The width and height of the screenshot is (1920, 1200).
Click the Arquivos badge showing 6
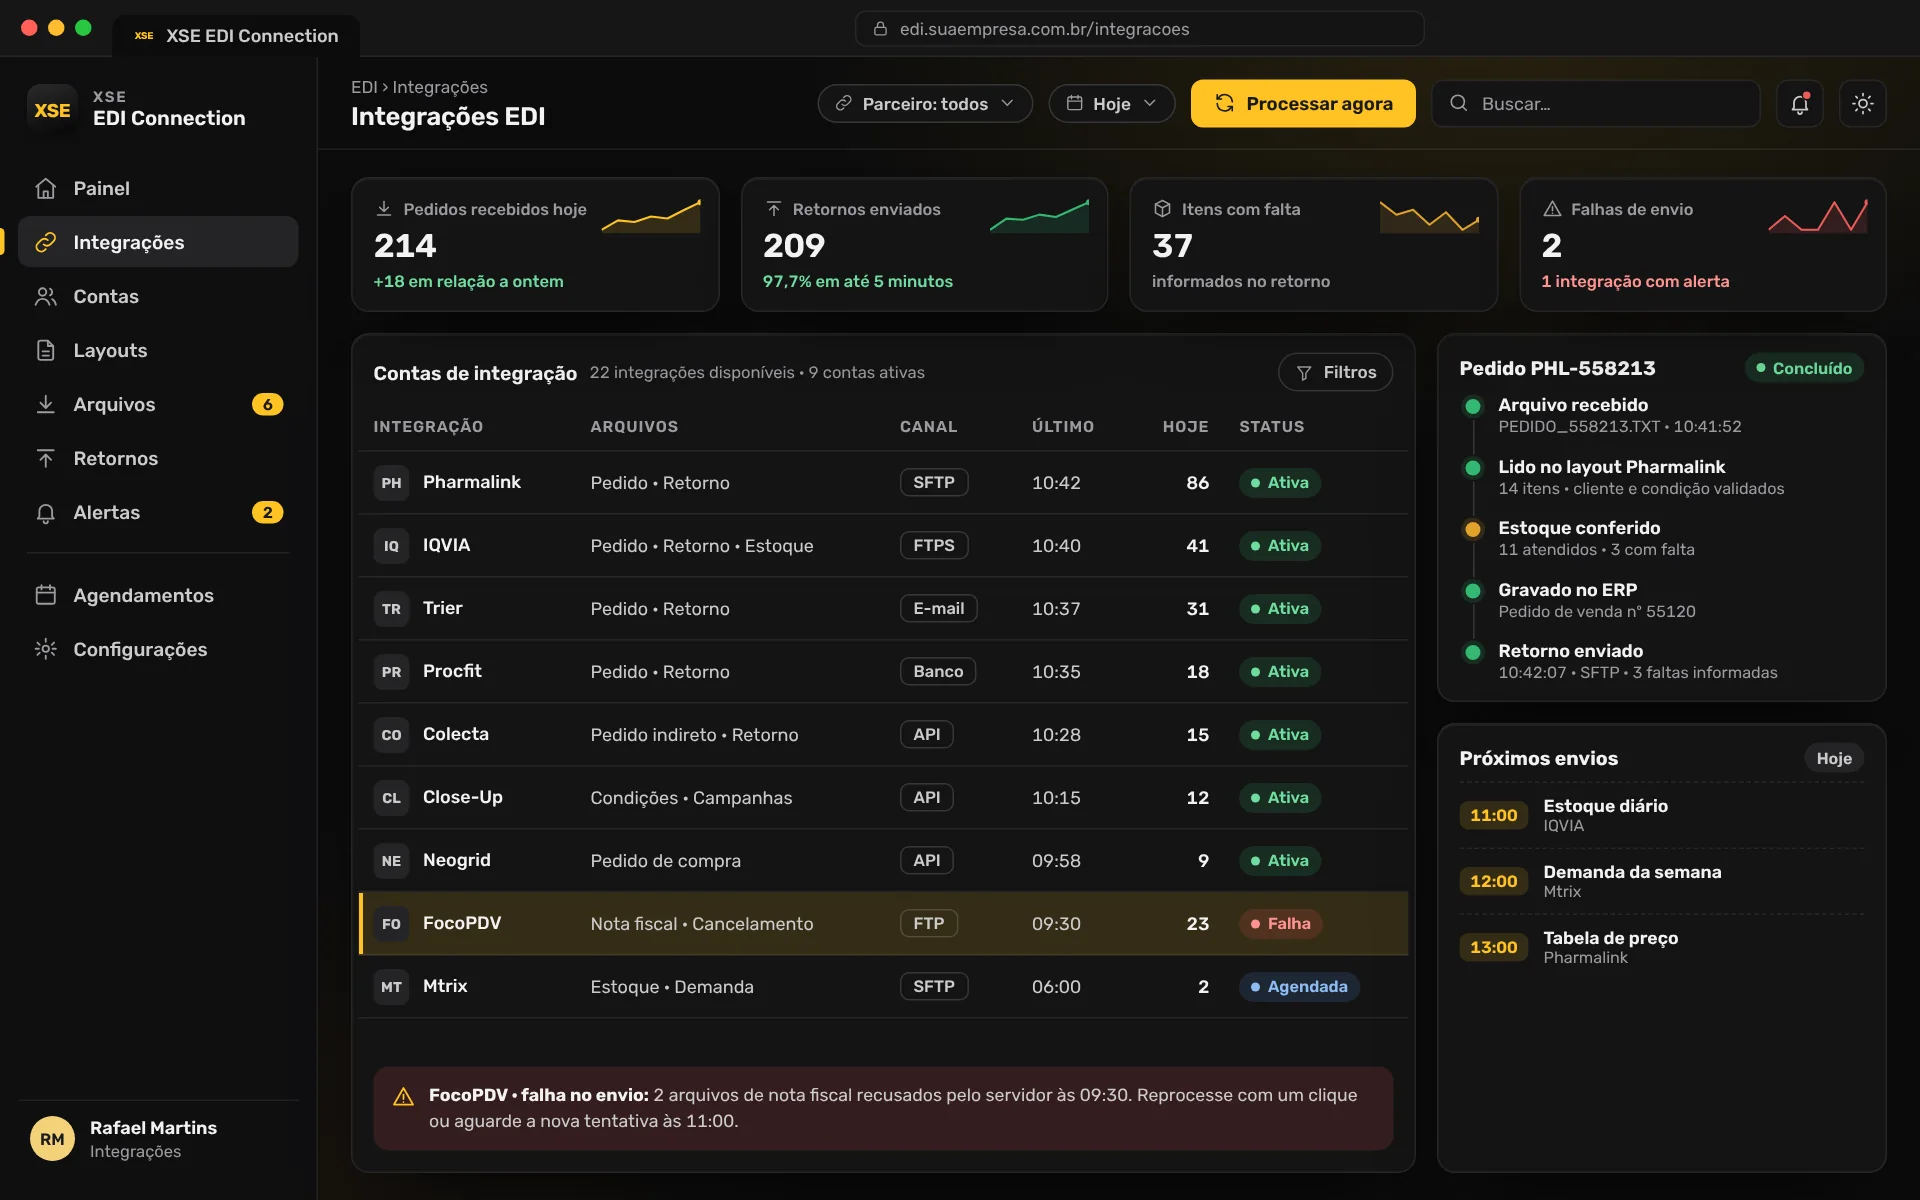point(267,404)
